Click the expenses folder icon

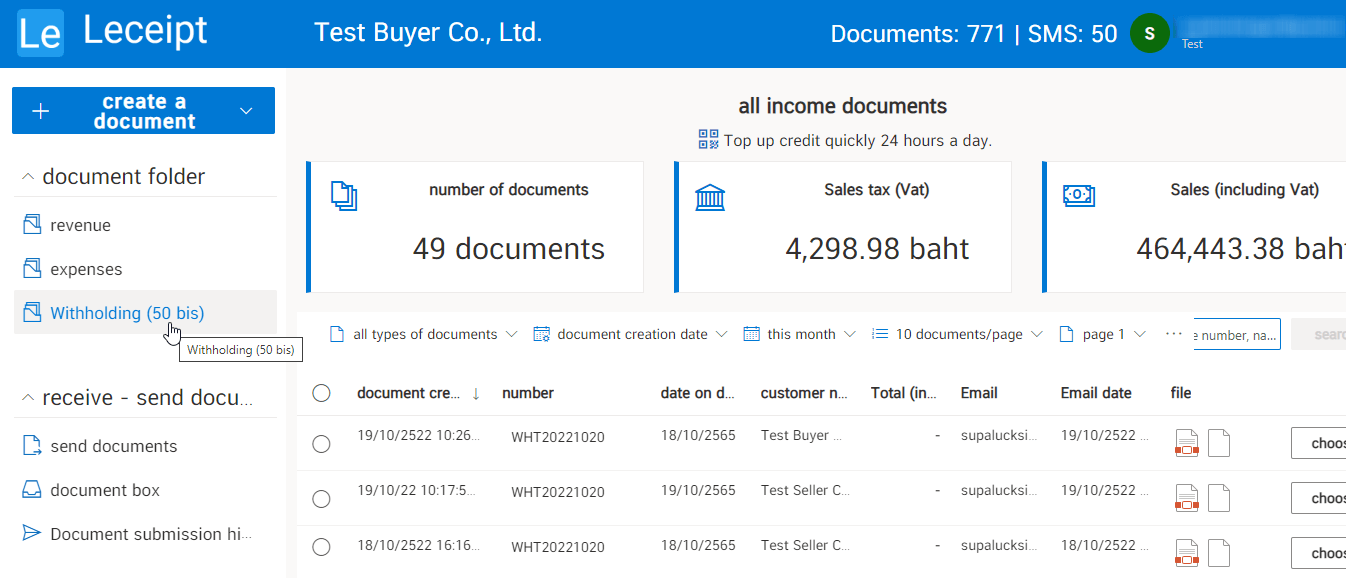coord(31,268)
